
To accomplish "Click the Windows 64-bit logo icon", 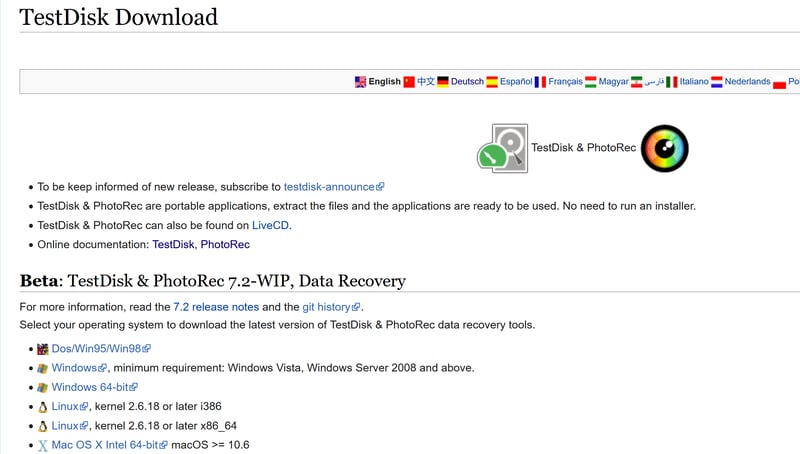I will [43, 388].
